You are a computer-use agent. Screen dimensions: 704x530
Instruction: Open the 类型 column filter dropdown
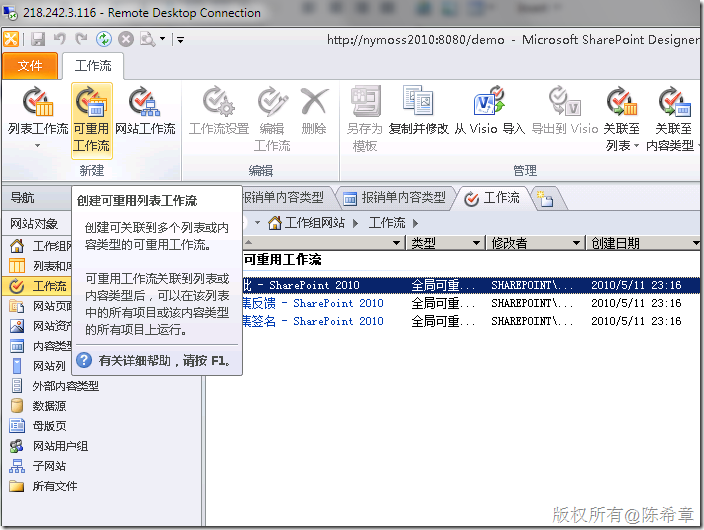pyautogui.click(x=476, y=243)
